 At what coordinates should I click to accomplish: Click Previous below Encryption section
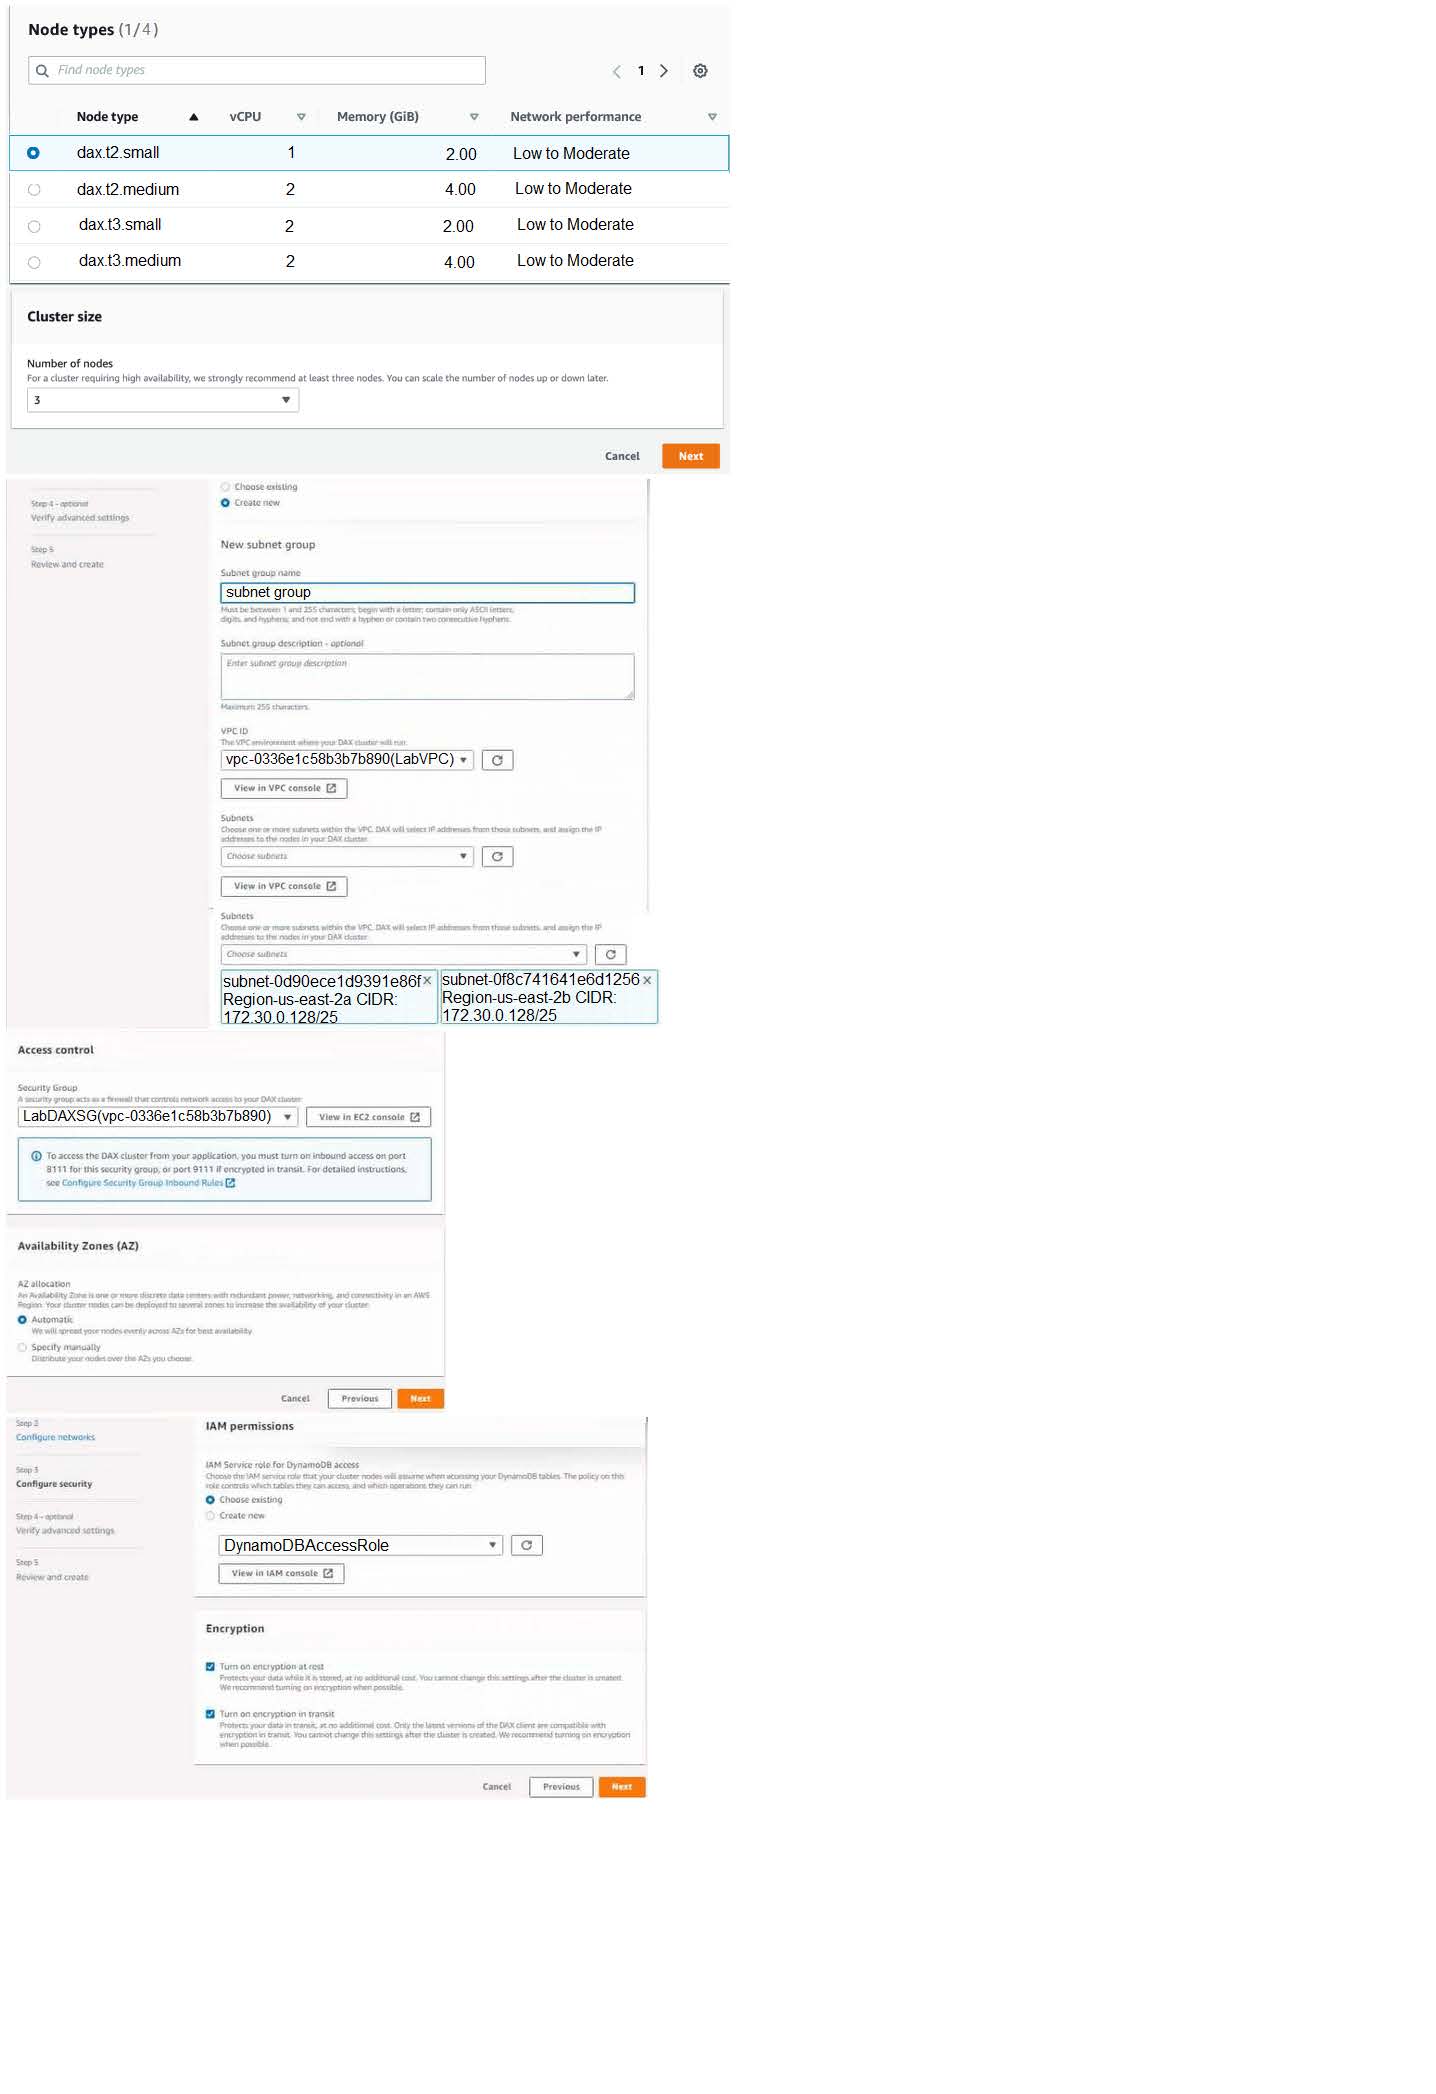tap(561, 1787)
